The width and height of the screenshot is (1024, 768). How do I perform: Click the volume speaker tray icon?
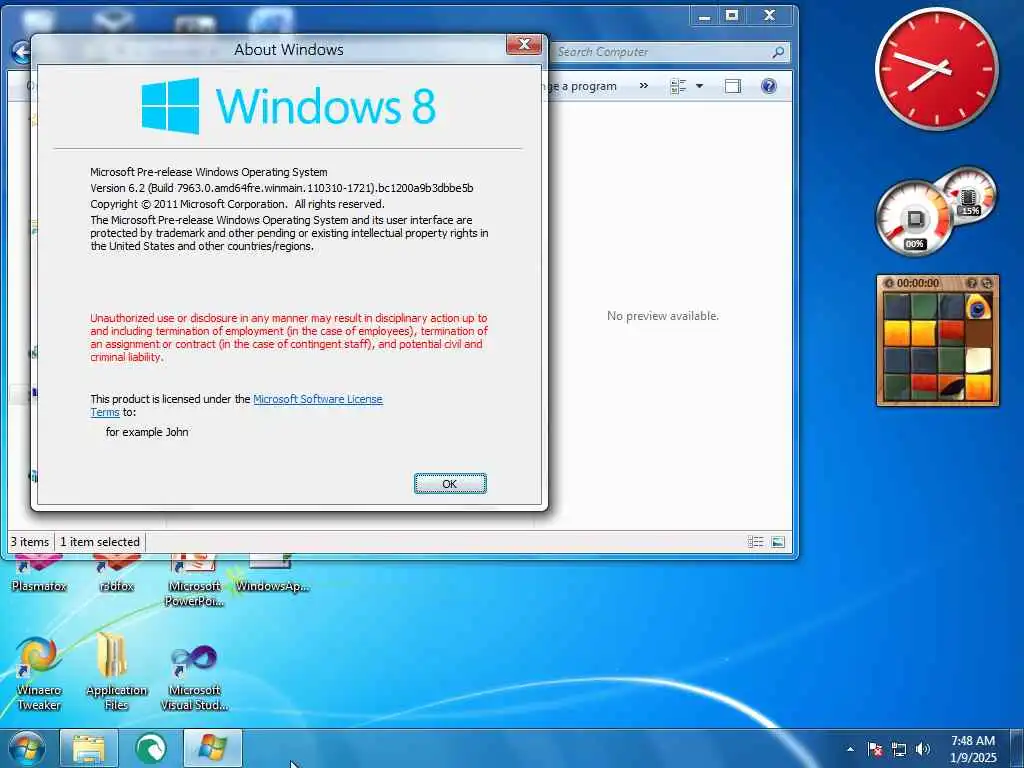click(x=923, y=749)
